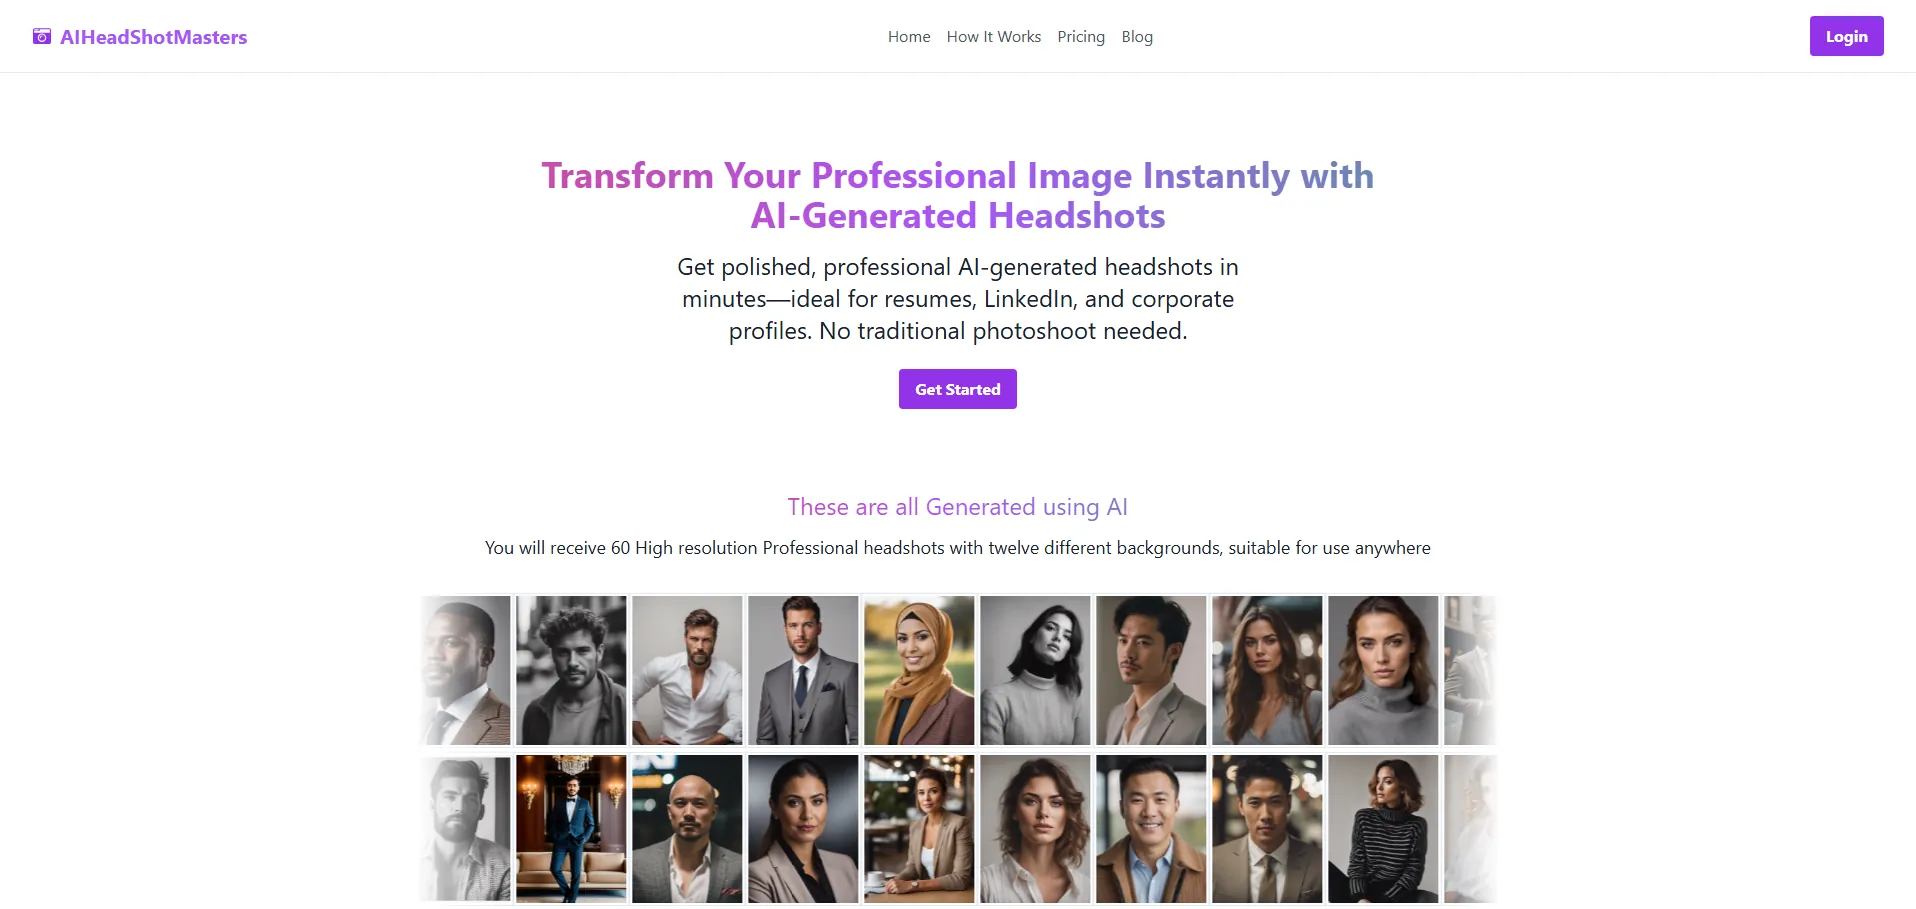Select the black-and-white woman in turtleneck portrait
The width and height of the screenshot is (1916, 909).
tap(1035, 670)
